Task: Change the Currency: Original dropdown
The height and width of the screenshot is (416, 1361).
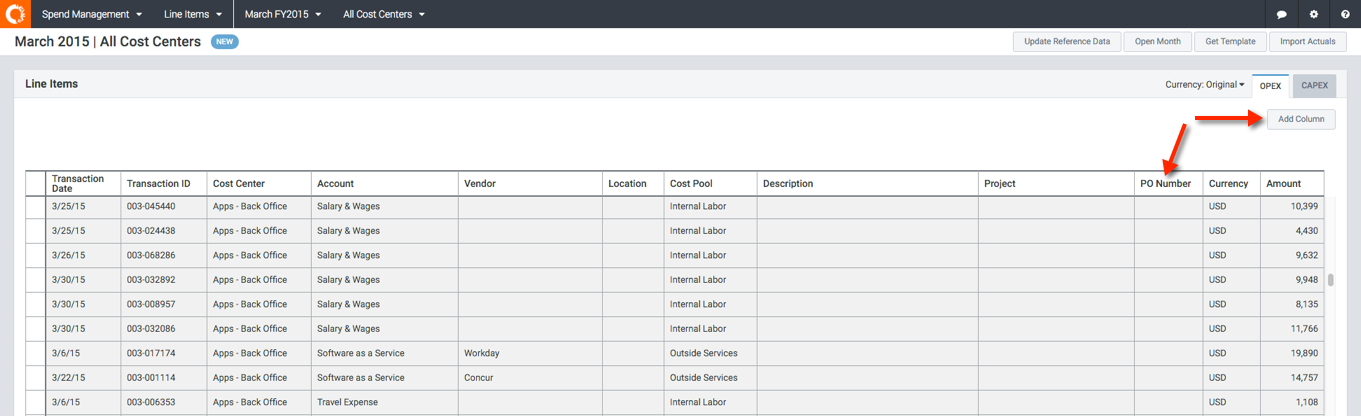Action: click(x=1204, y=85)
